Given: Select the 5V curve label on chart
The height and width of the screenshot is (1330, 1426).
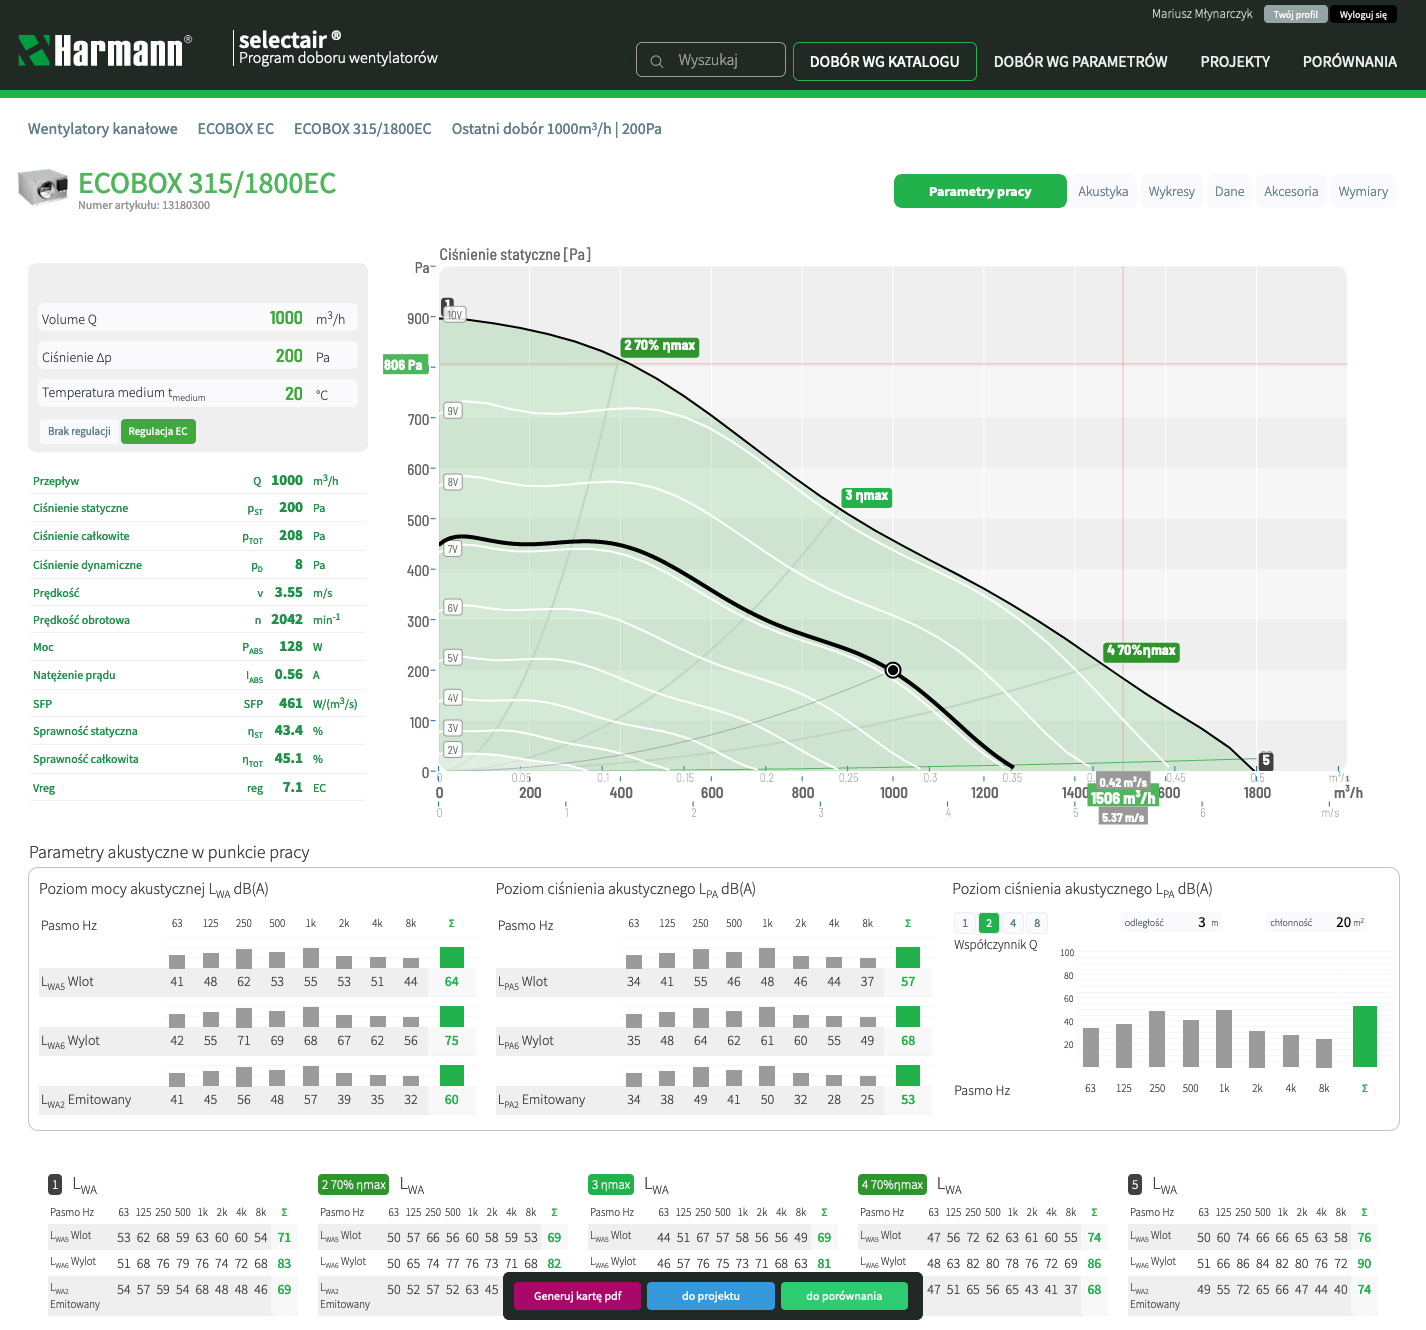Looking at the screenshot, I should pos(453,658).
